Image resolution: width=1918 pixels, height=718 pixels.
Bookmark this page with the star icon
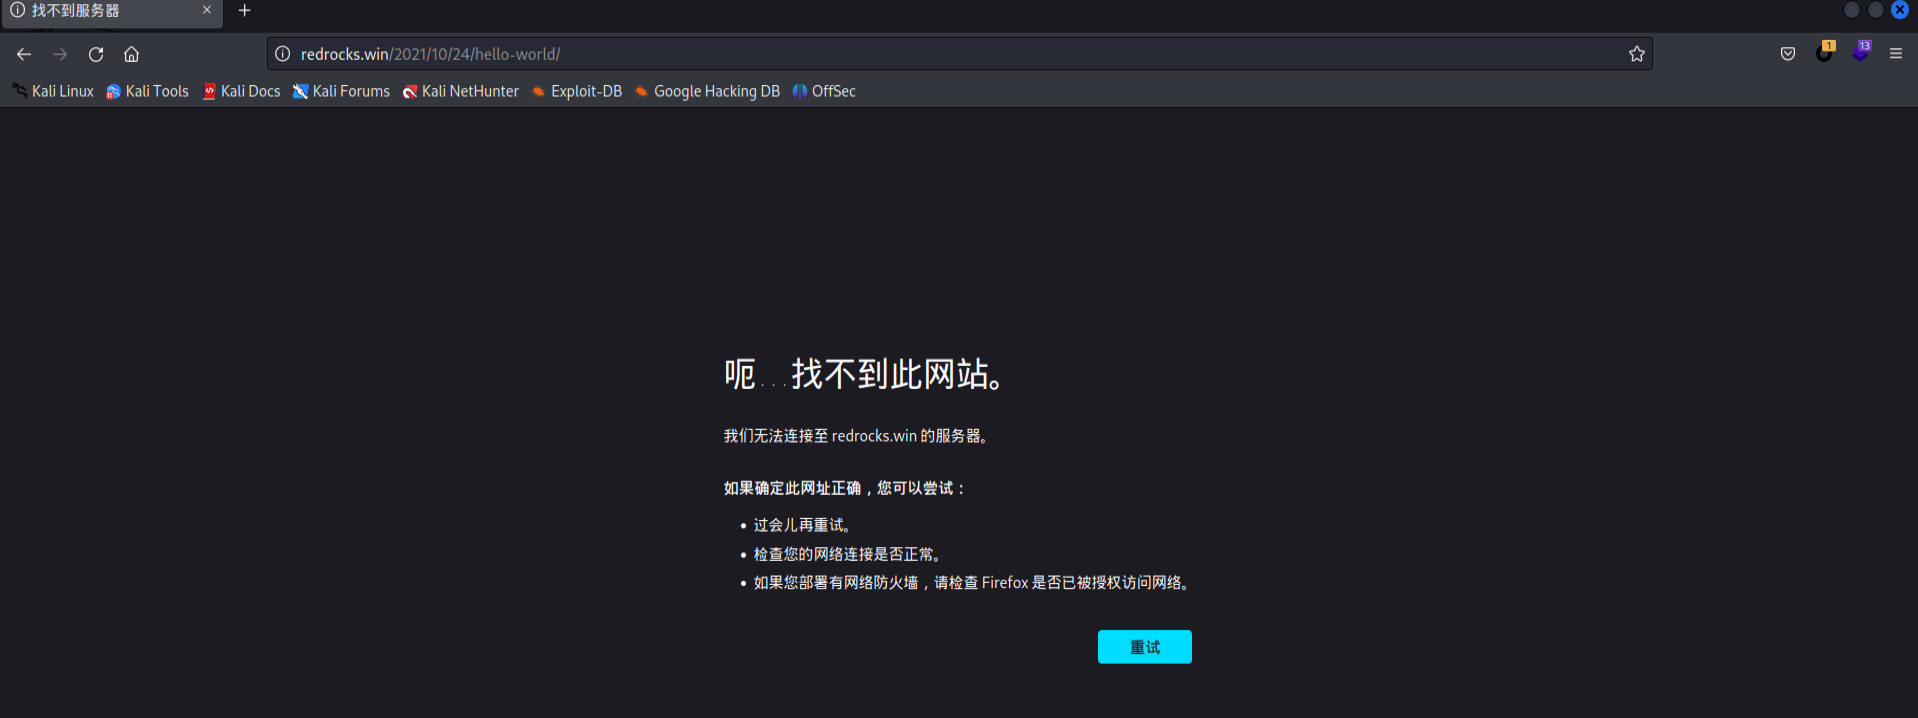1636,54
